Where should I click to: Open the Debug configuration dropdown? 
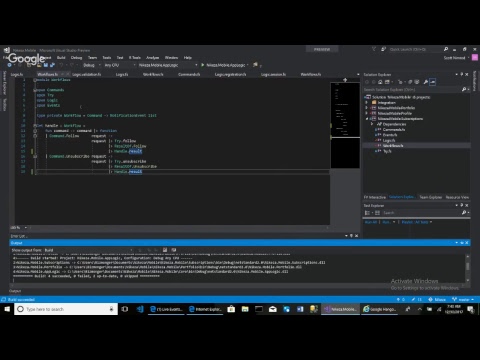click(91, 65)
